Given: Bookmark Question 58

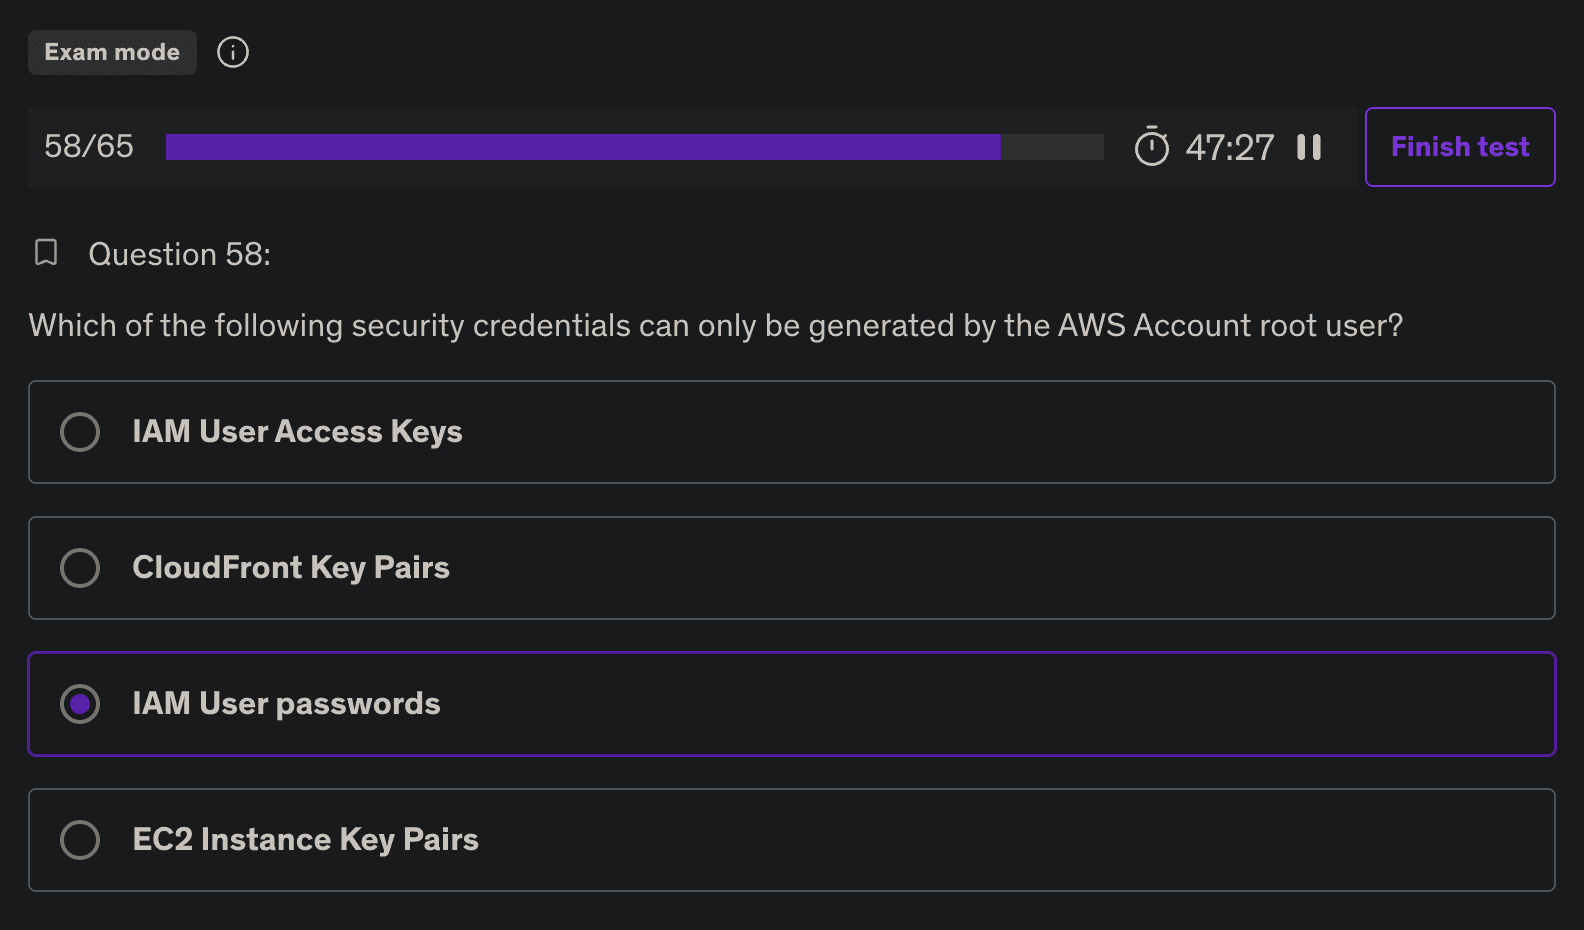Looking at the screenshot, I should coord(46,253).
